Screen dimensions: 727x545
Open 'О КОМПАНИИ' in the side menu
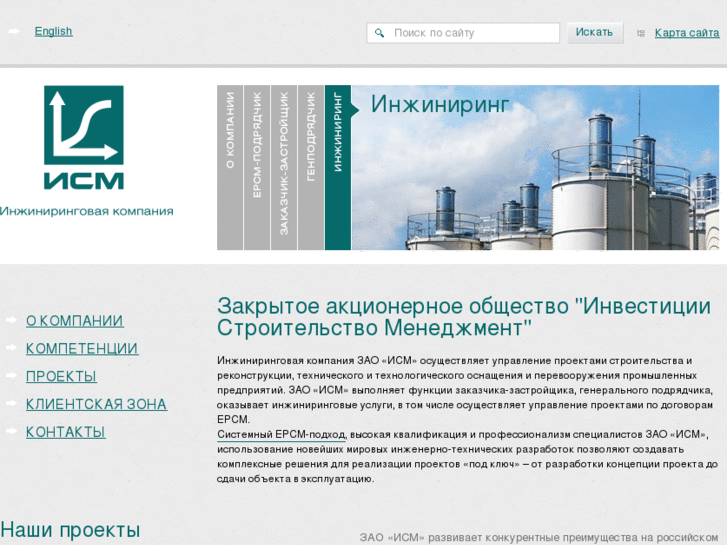click(75, 321)
